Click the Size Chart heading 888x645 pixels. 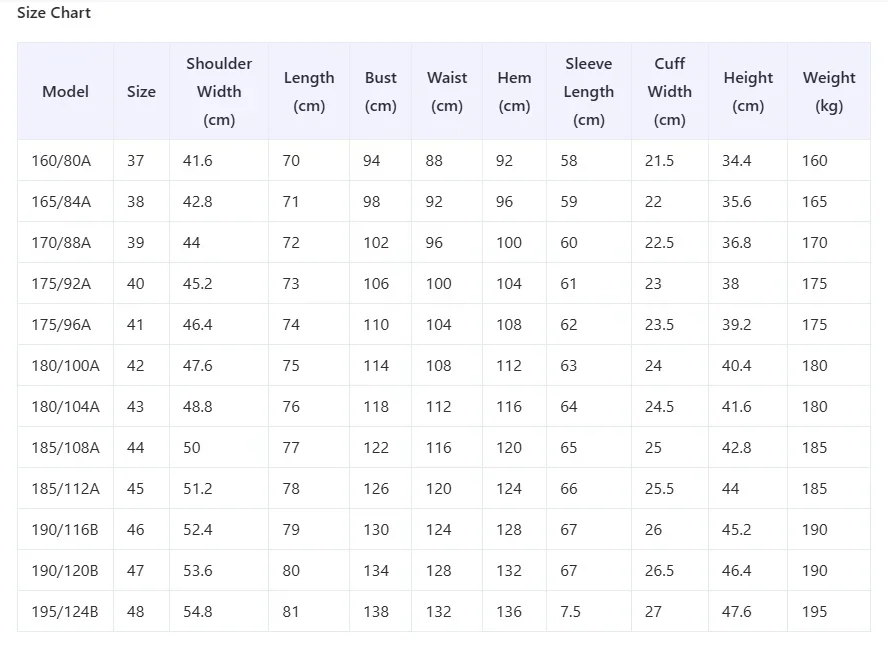[x=54, y=12]
